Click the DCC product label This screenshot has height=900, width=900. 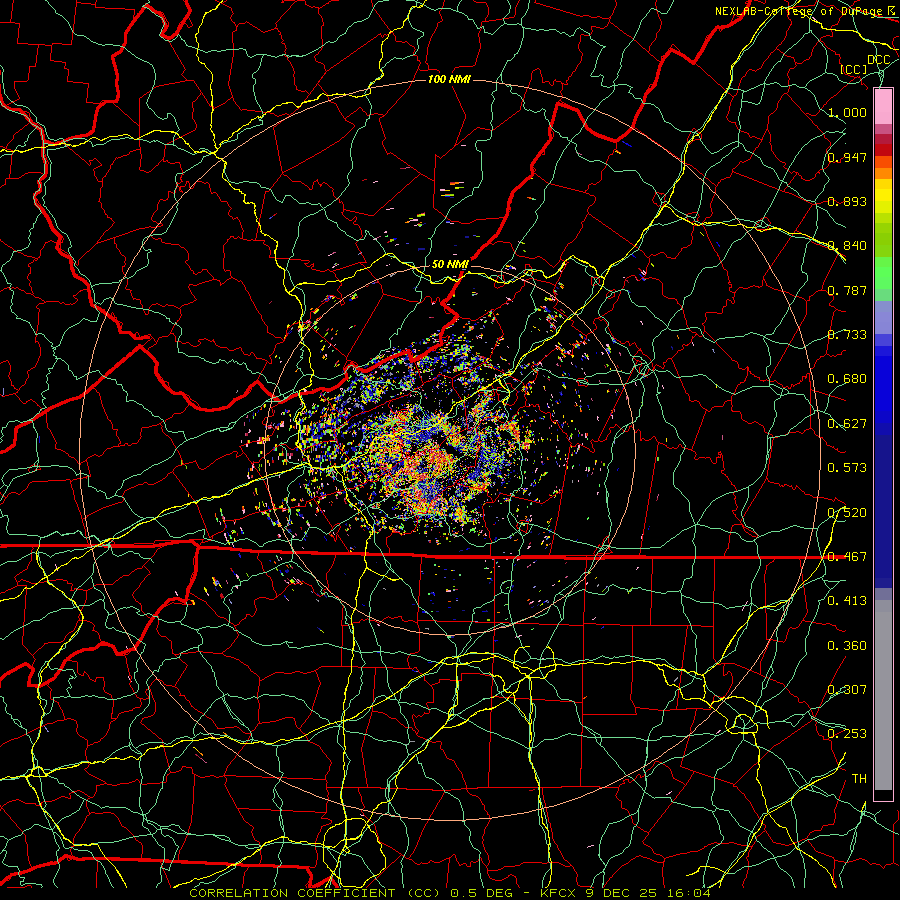879,60
